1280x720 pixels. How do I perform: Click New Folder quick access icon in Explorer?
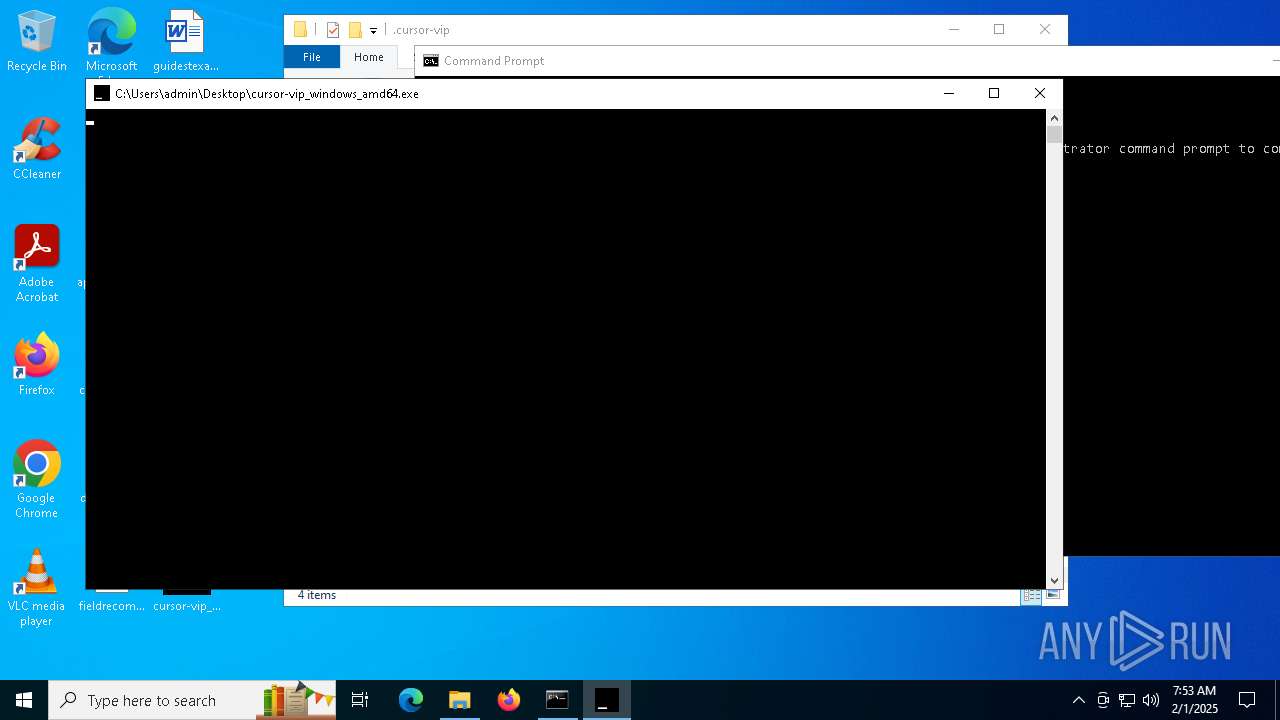point(354,30)
